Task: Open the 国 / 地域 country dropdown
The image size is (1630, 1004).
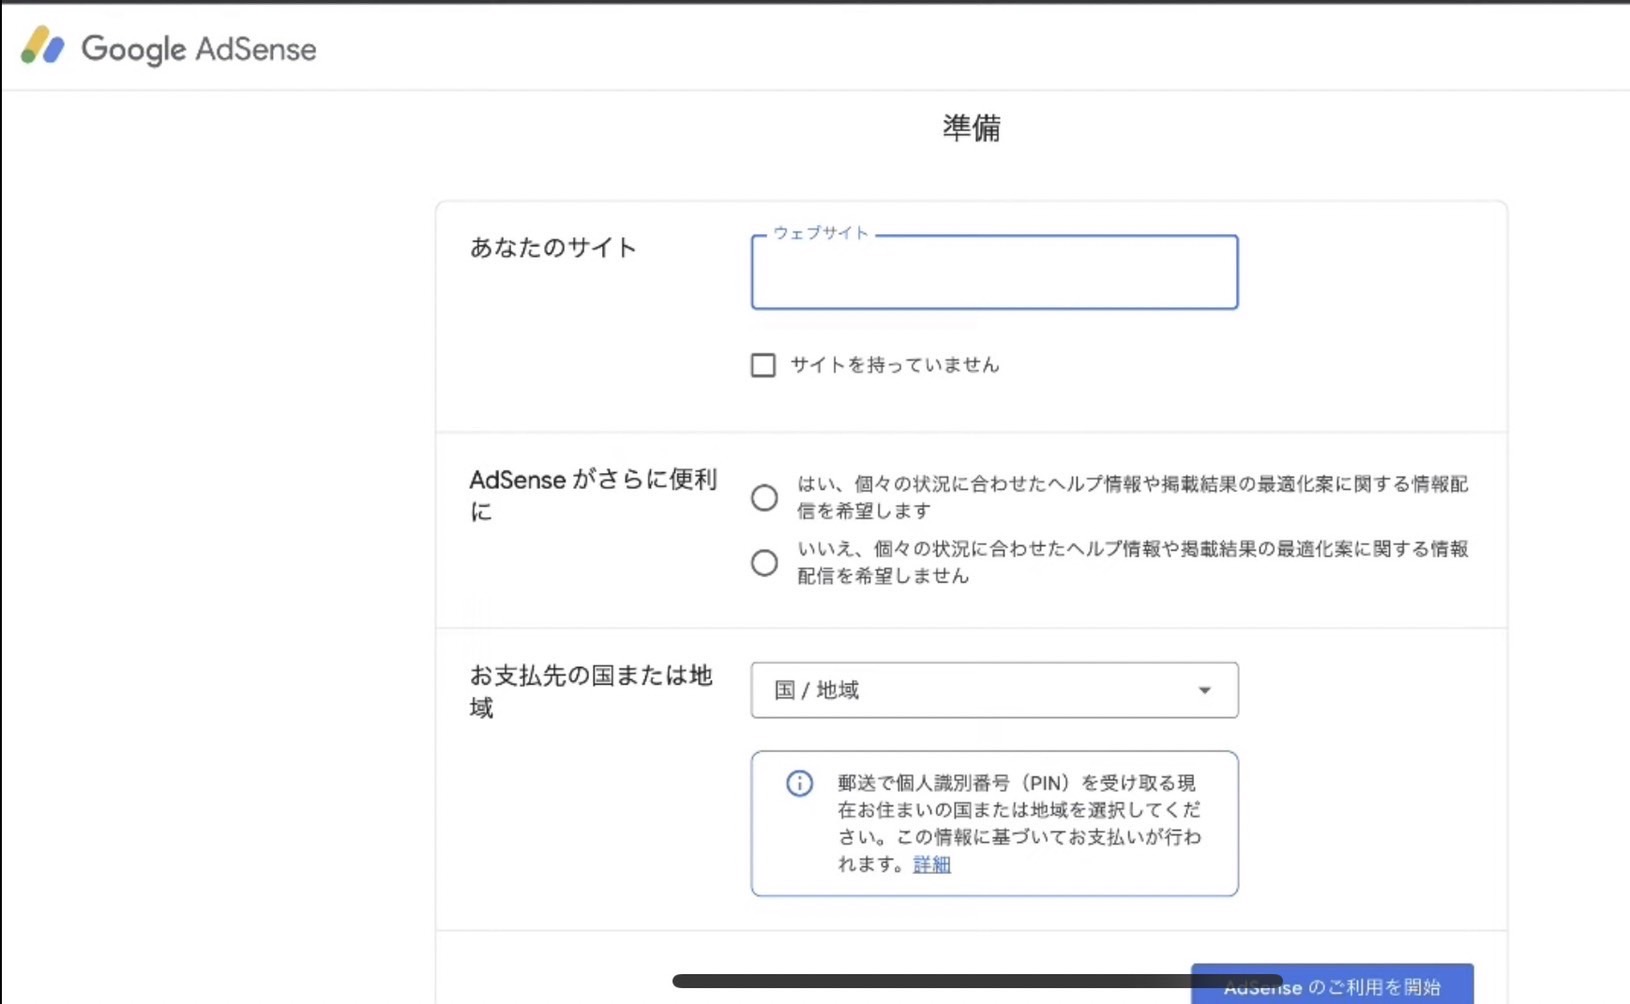Action: [994, 690]
